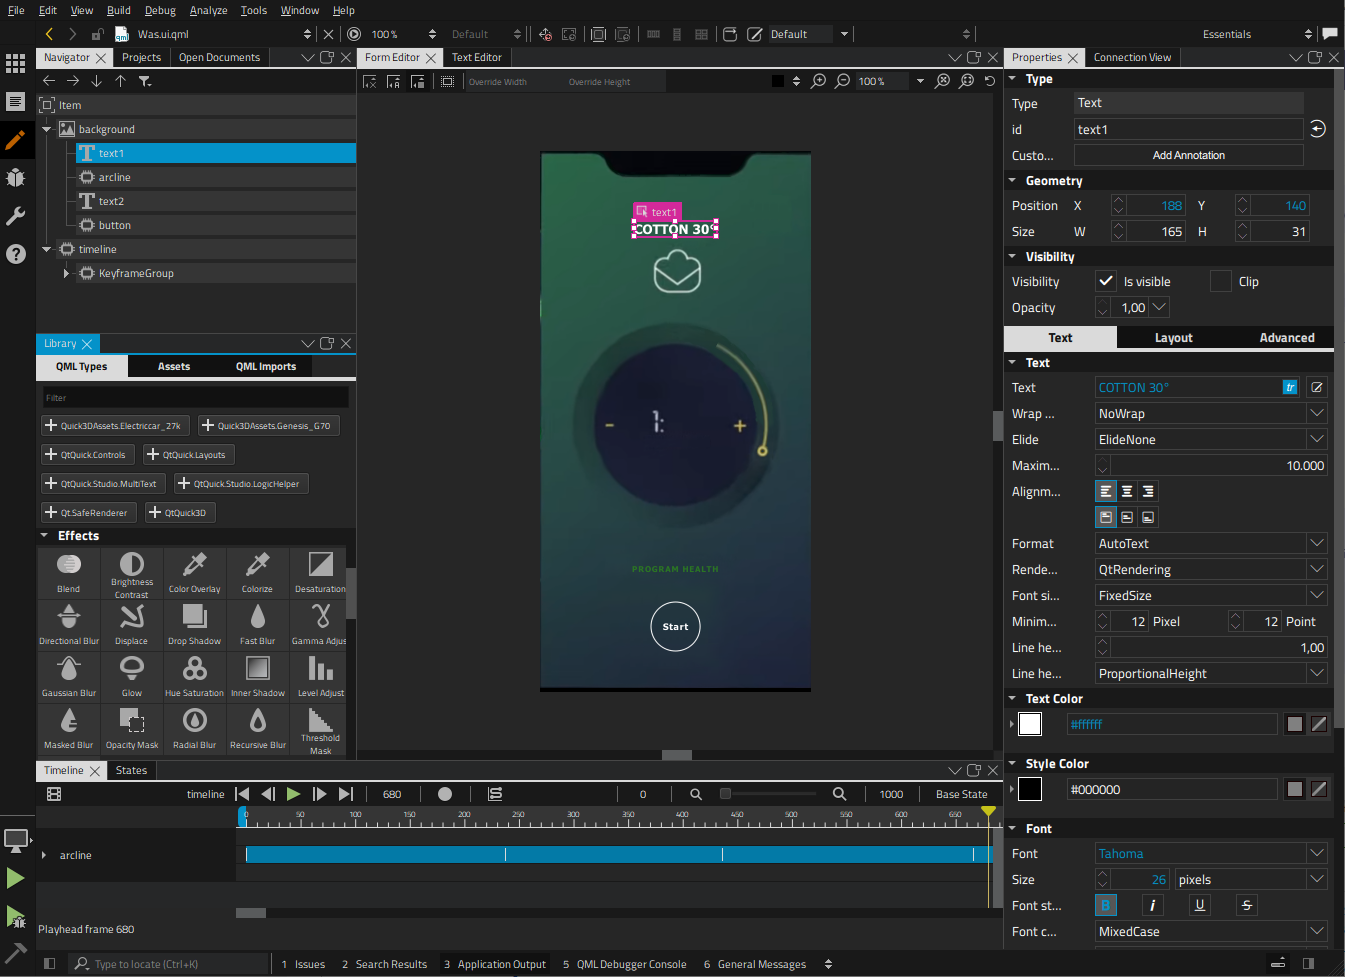Switch to the Text Editor tab
Image resolution: width=1345 pixels, height=977 pixels.
pos(477,57)
